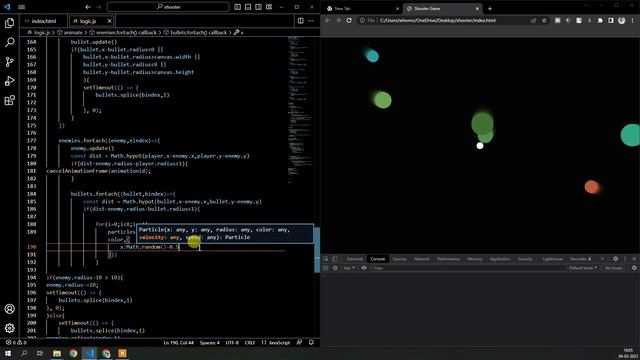This screenshot has height=360, width=640.
Task: Change the CRLF end-of-line sequence
Action: click(249, 342)
